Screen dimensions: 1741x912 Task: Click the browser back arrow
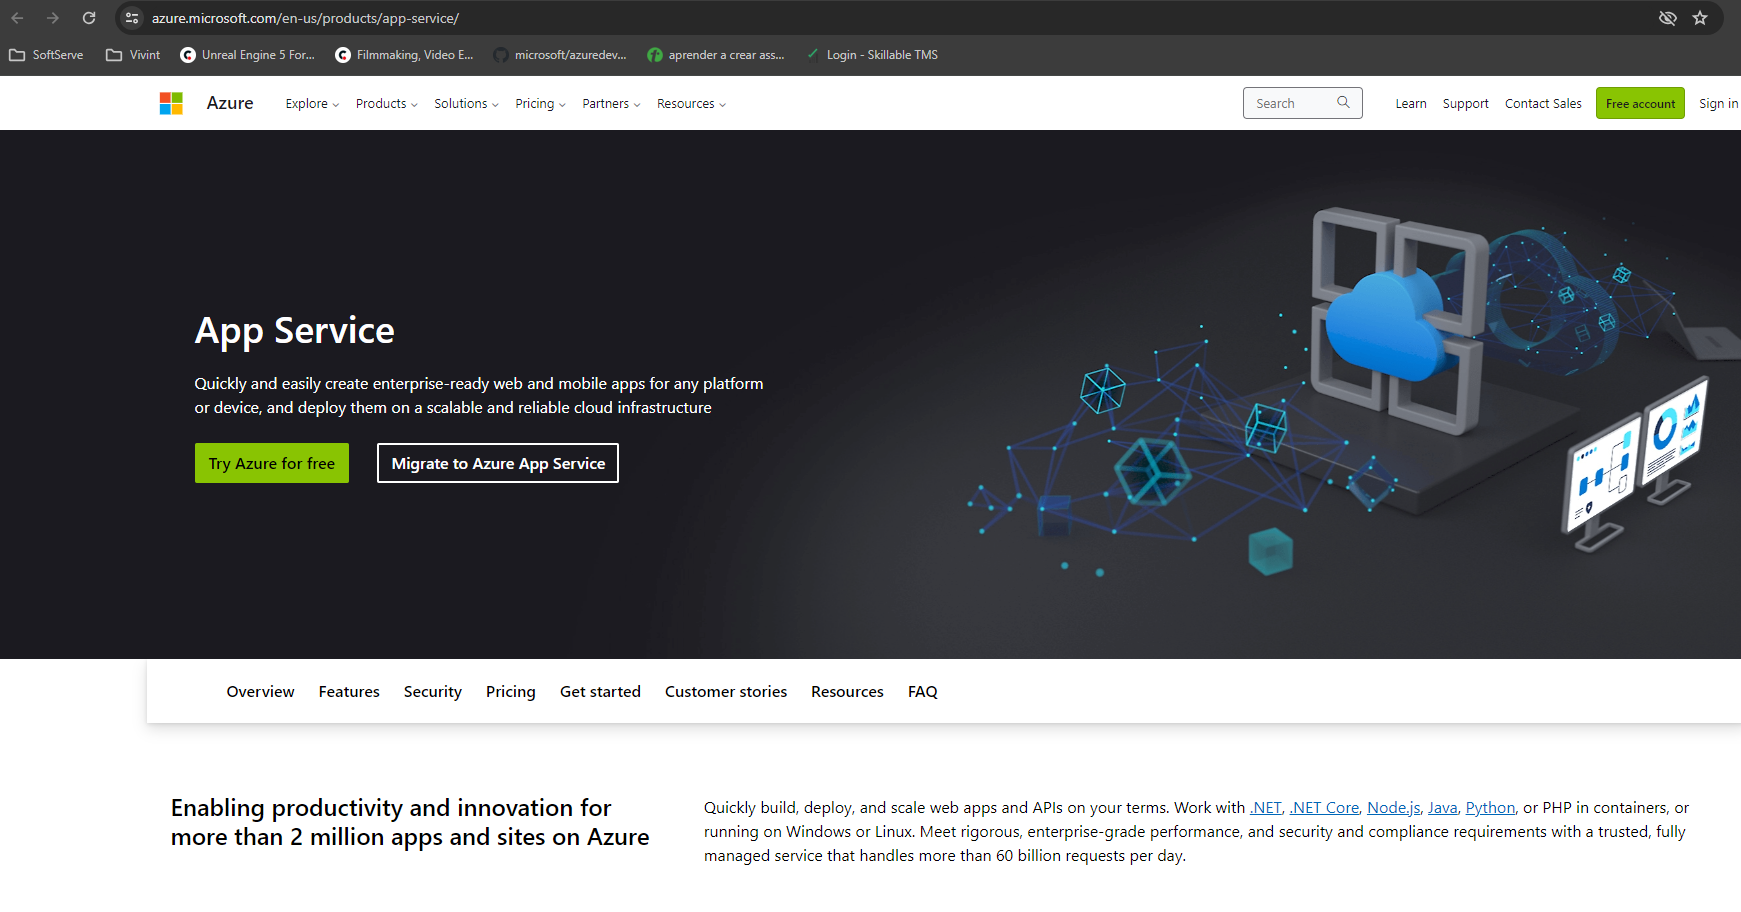(18, 18)
